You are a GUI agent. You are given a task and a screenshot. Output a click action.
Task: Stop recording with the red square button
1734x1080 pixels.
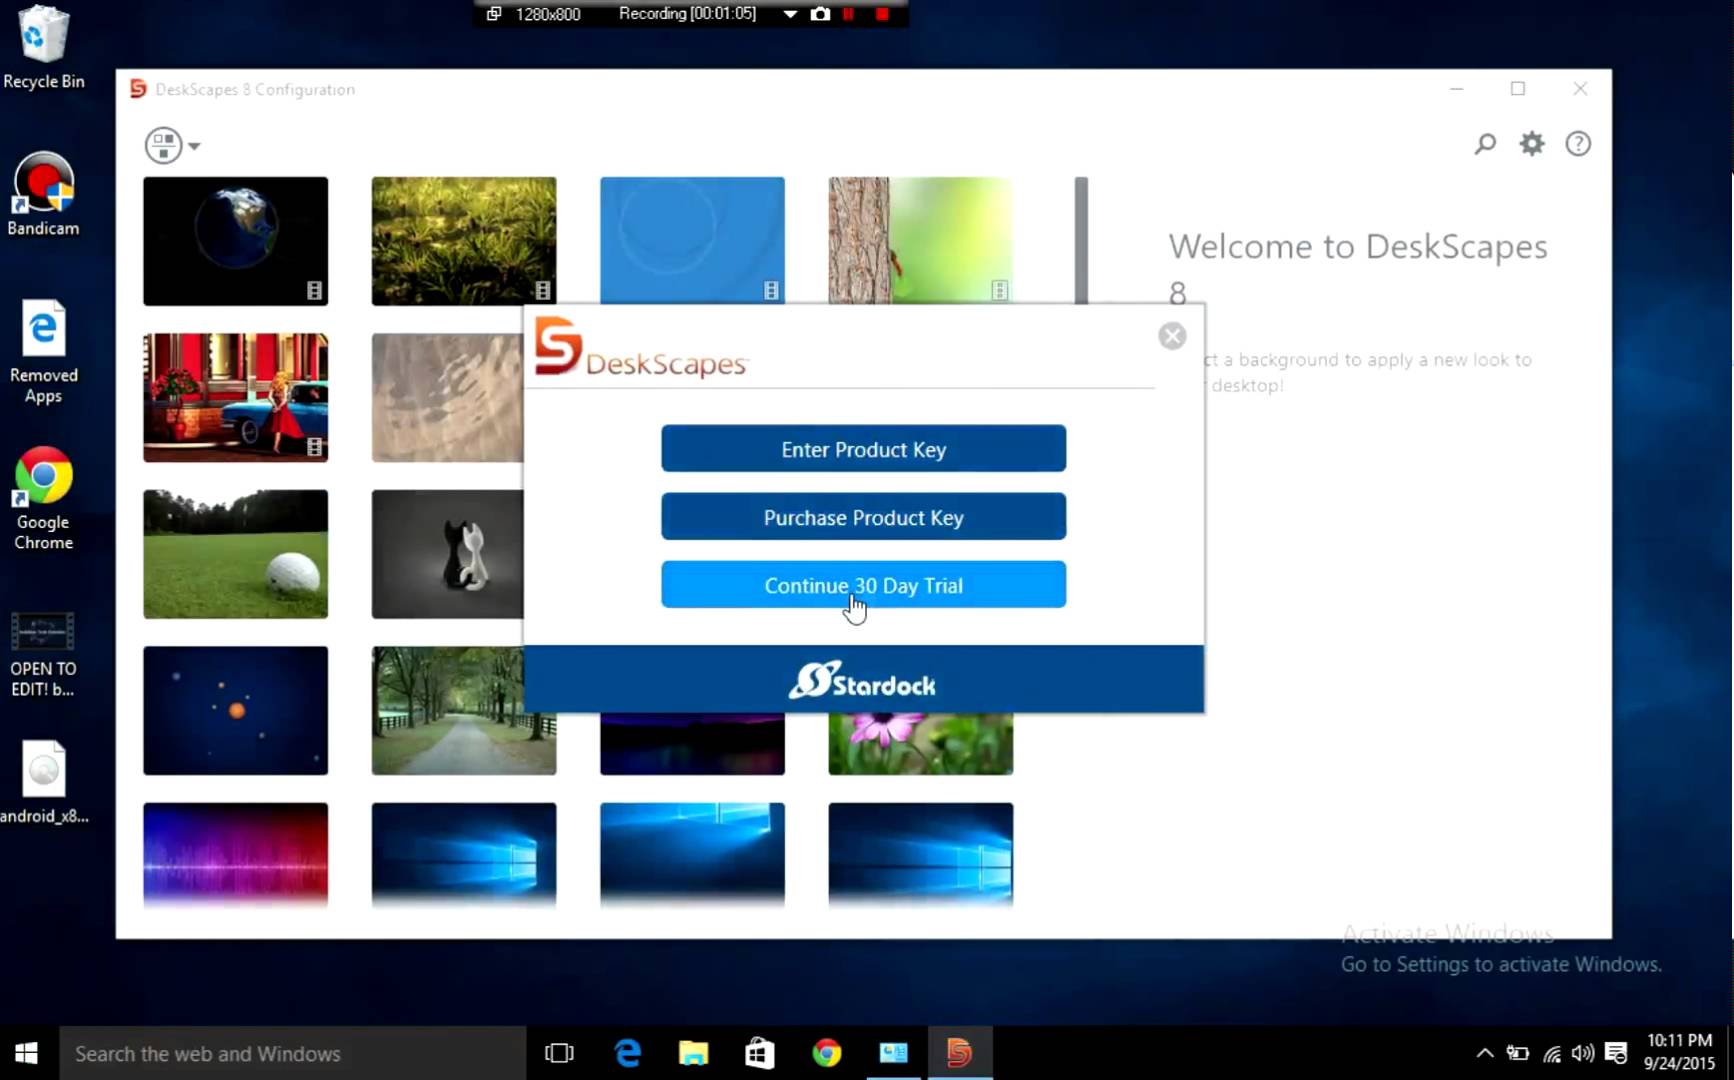coord(882,14)
